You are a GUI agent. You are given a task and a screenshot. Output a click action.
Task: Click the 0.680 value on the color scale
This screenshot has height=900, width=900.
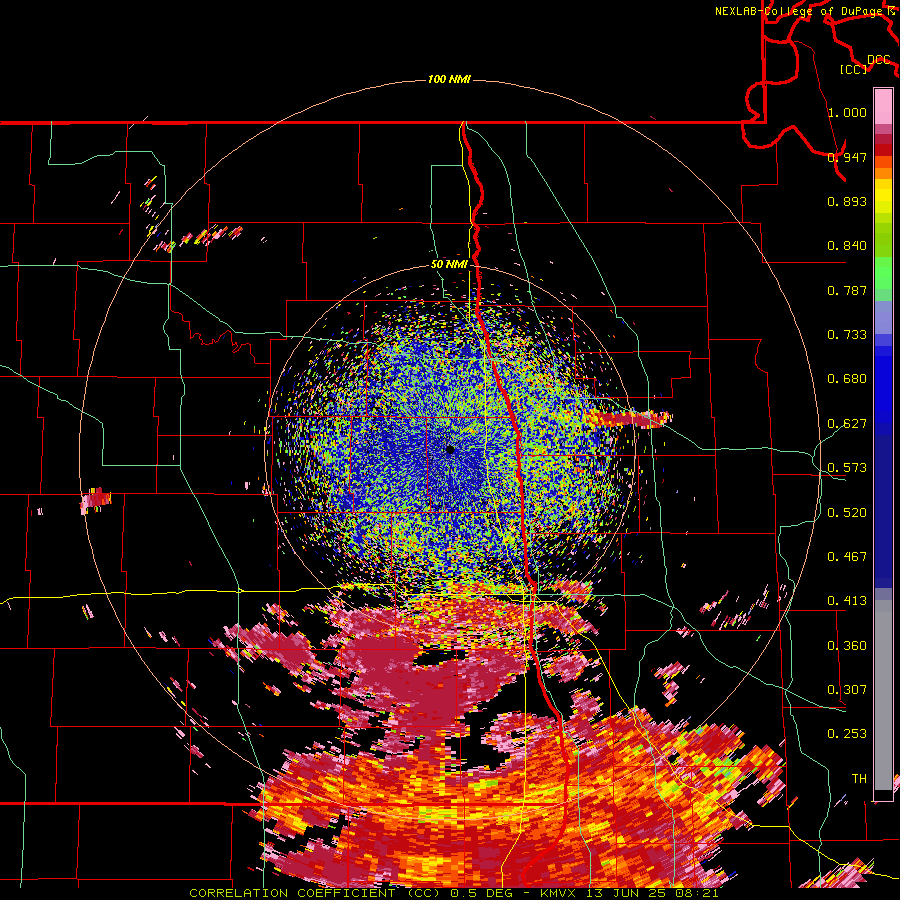[847, 379]
